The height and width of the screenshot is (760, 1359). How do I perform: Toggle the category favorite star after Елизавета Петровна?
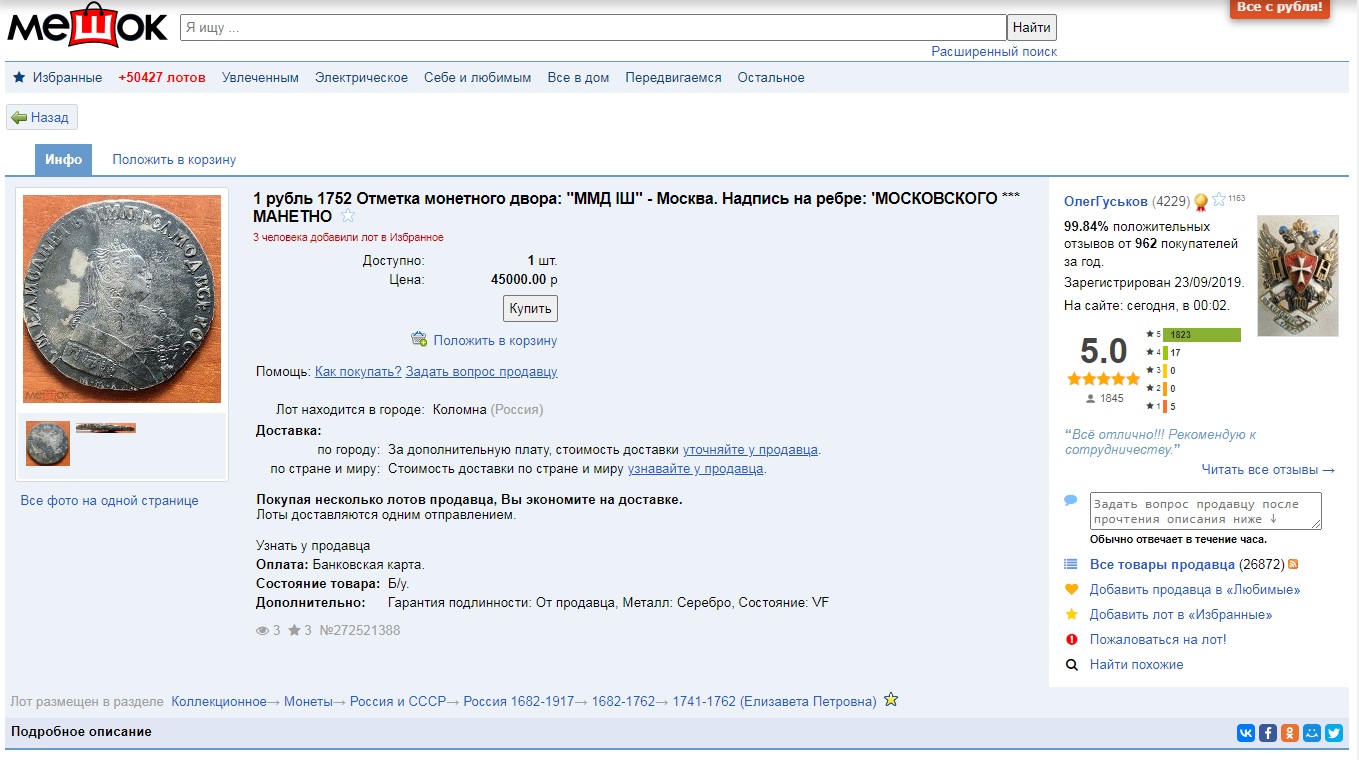click(x=891, y=700)
